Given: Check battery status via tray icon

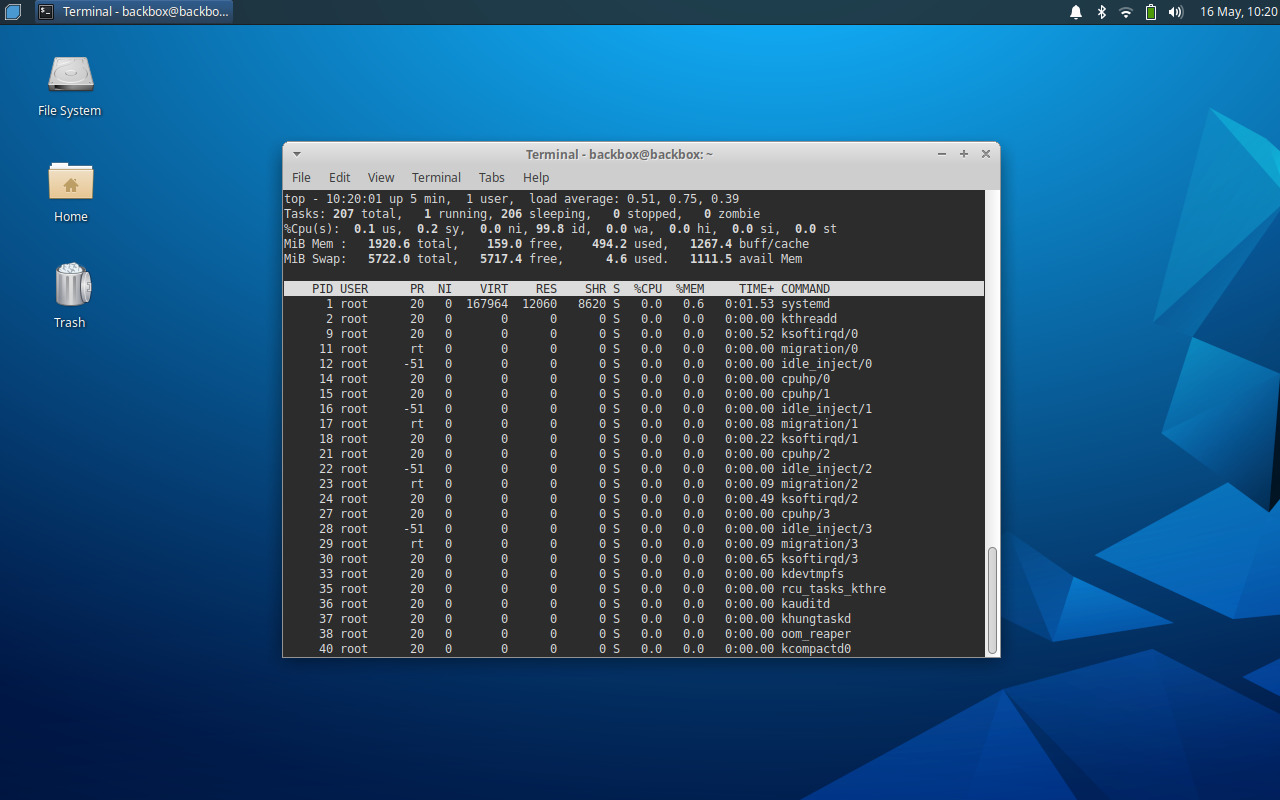Looking at the screenshot, I should [1150, 12].
